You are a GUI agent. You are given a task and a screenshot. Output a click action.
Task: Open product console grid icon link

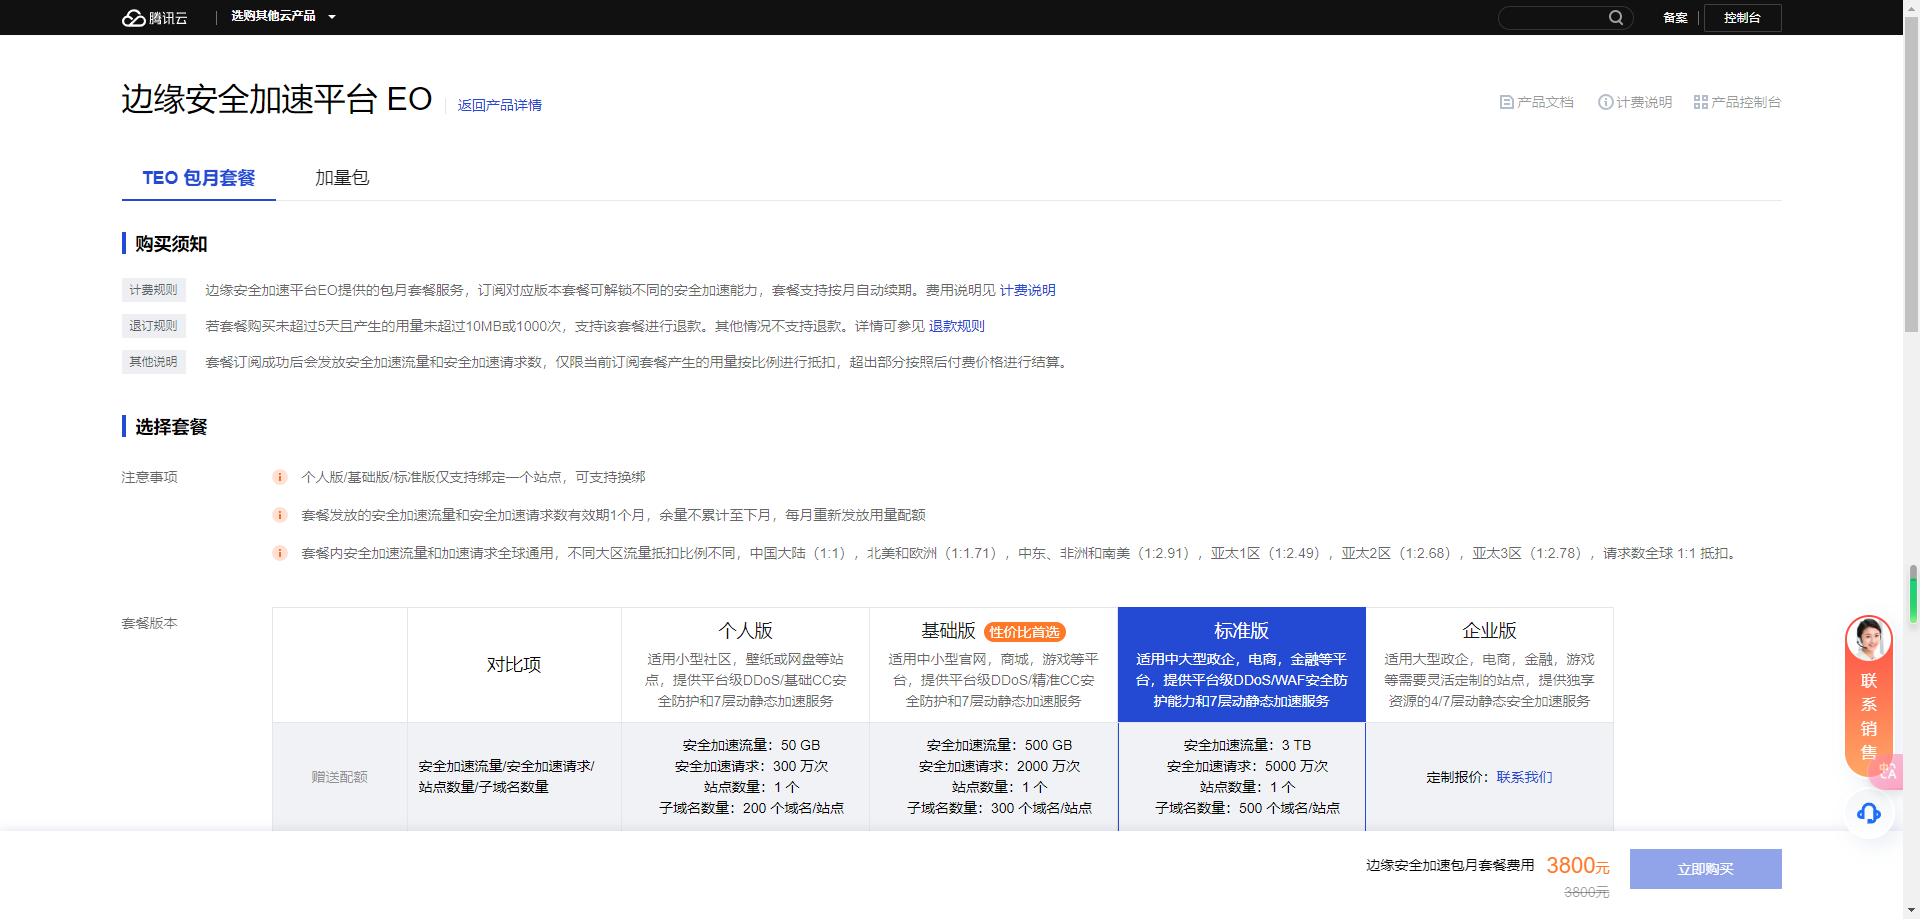pos(1700,102)
